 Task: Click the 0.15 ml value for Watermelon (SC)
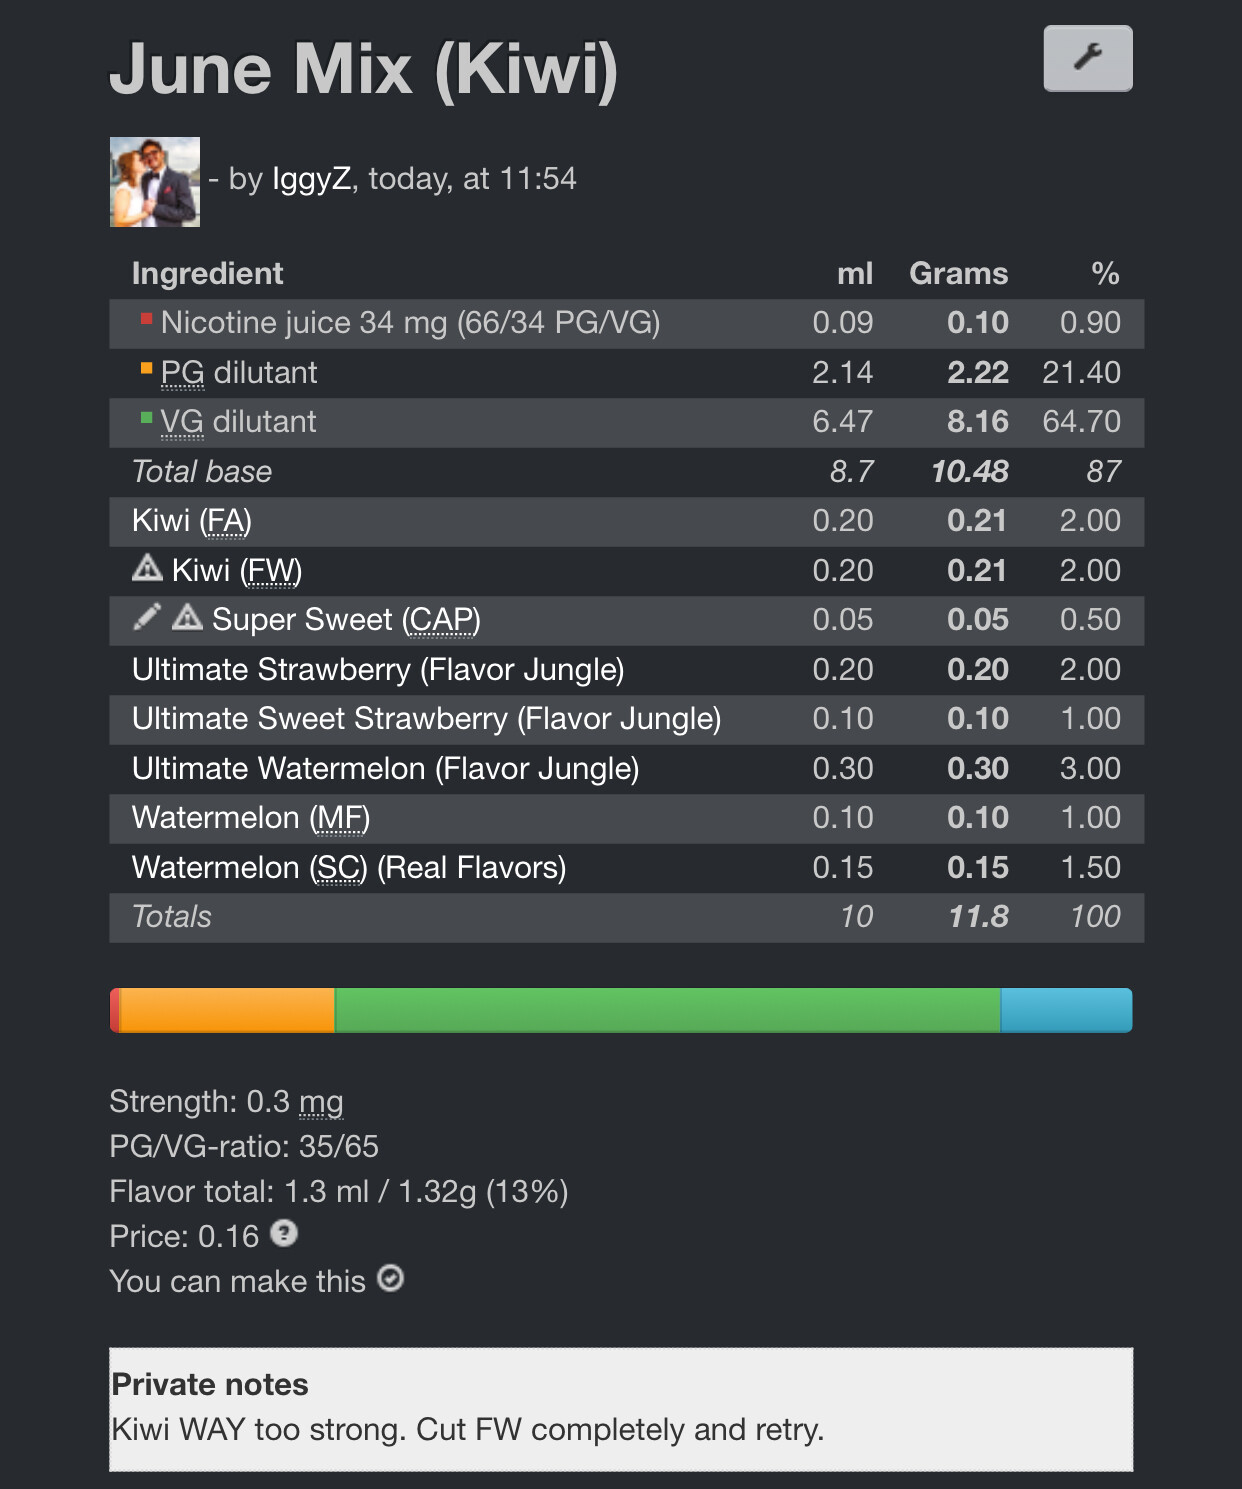(x=843, y=868)
